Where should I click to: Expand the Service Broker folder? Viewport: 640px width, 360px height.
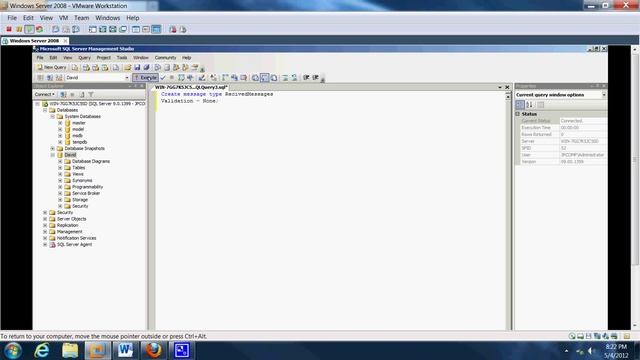click(x=60, y=193)
